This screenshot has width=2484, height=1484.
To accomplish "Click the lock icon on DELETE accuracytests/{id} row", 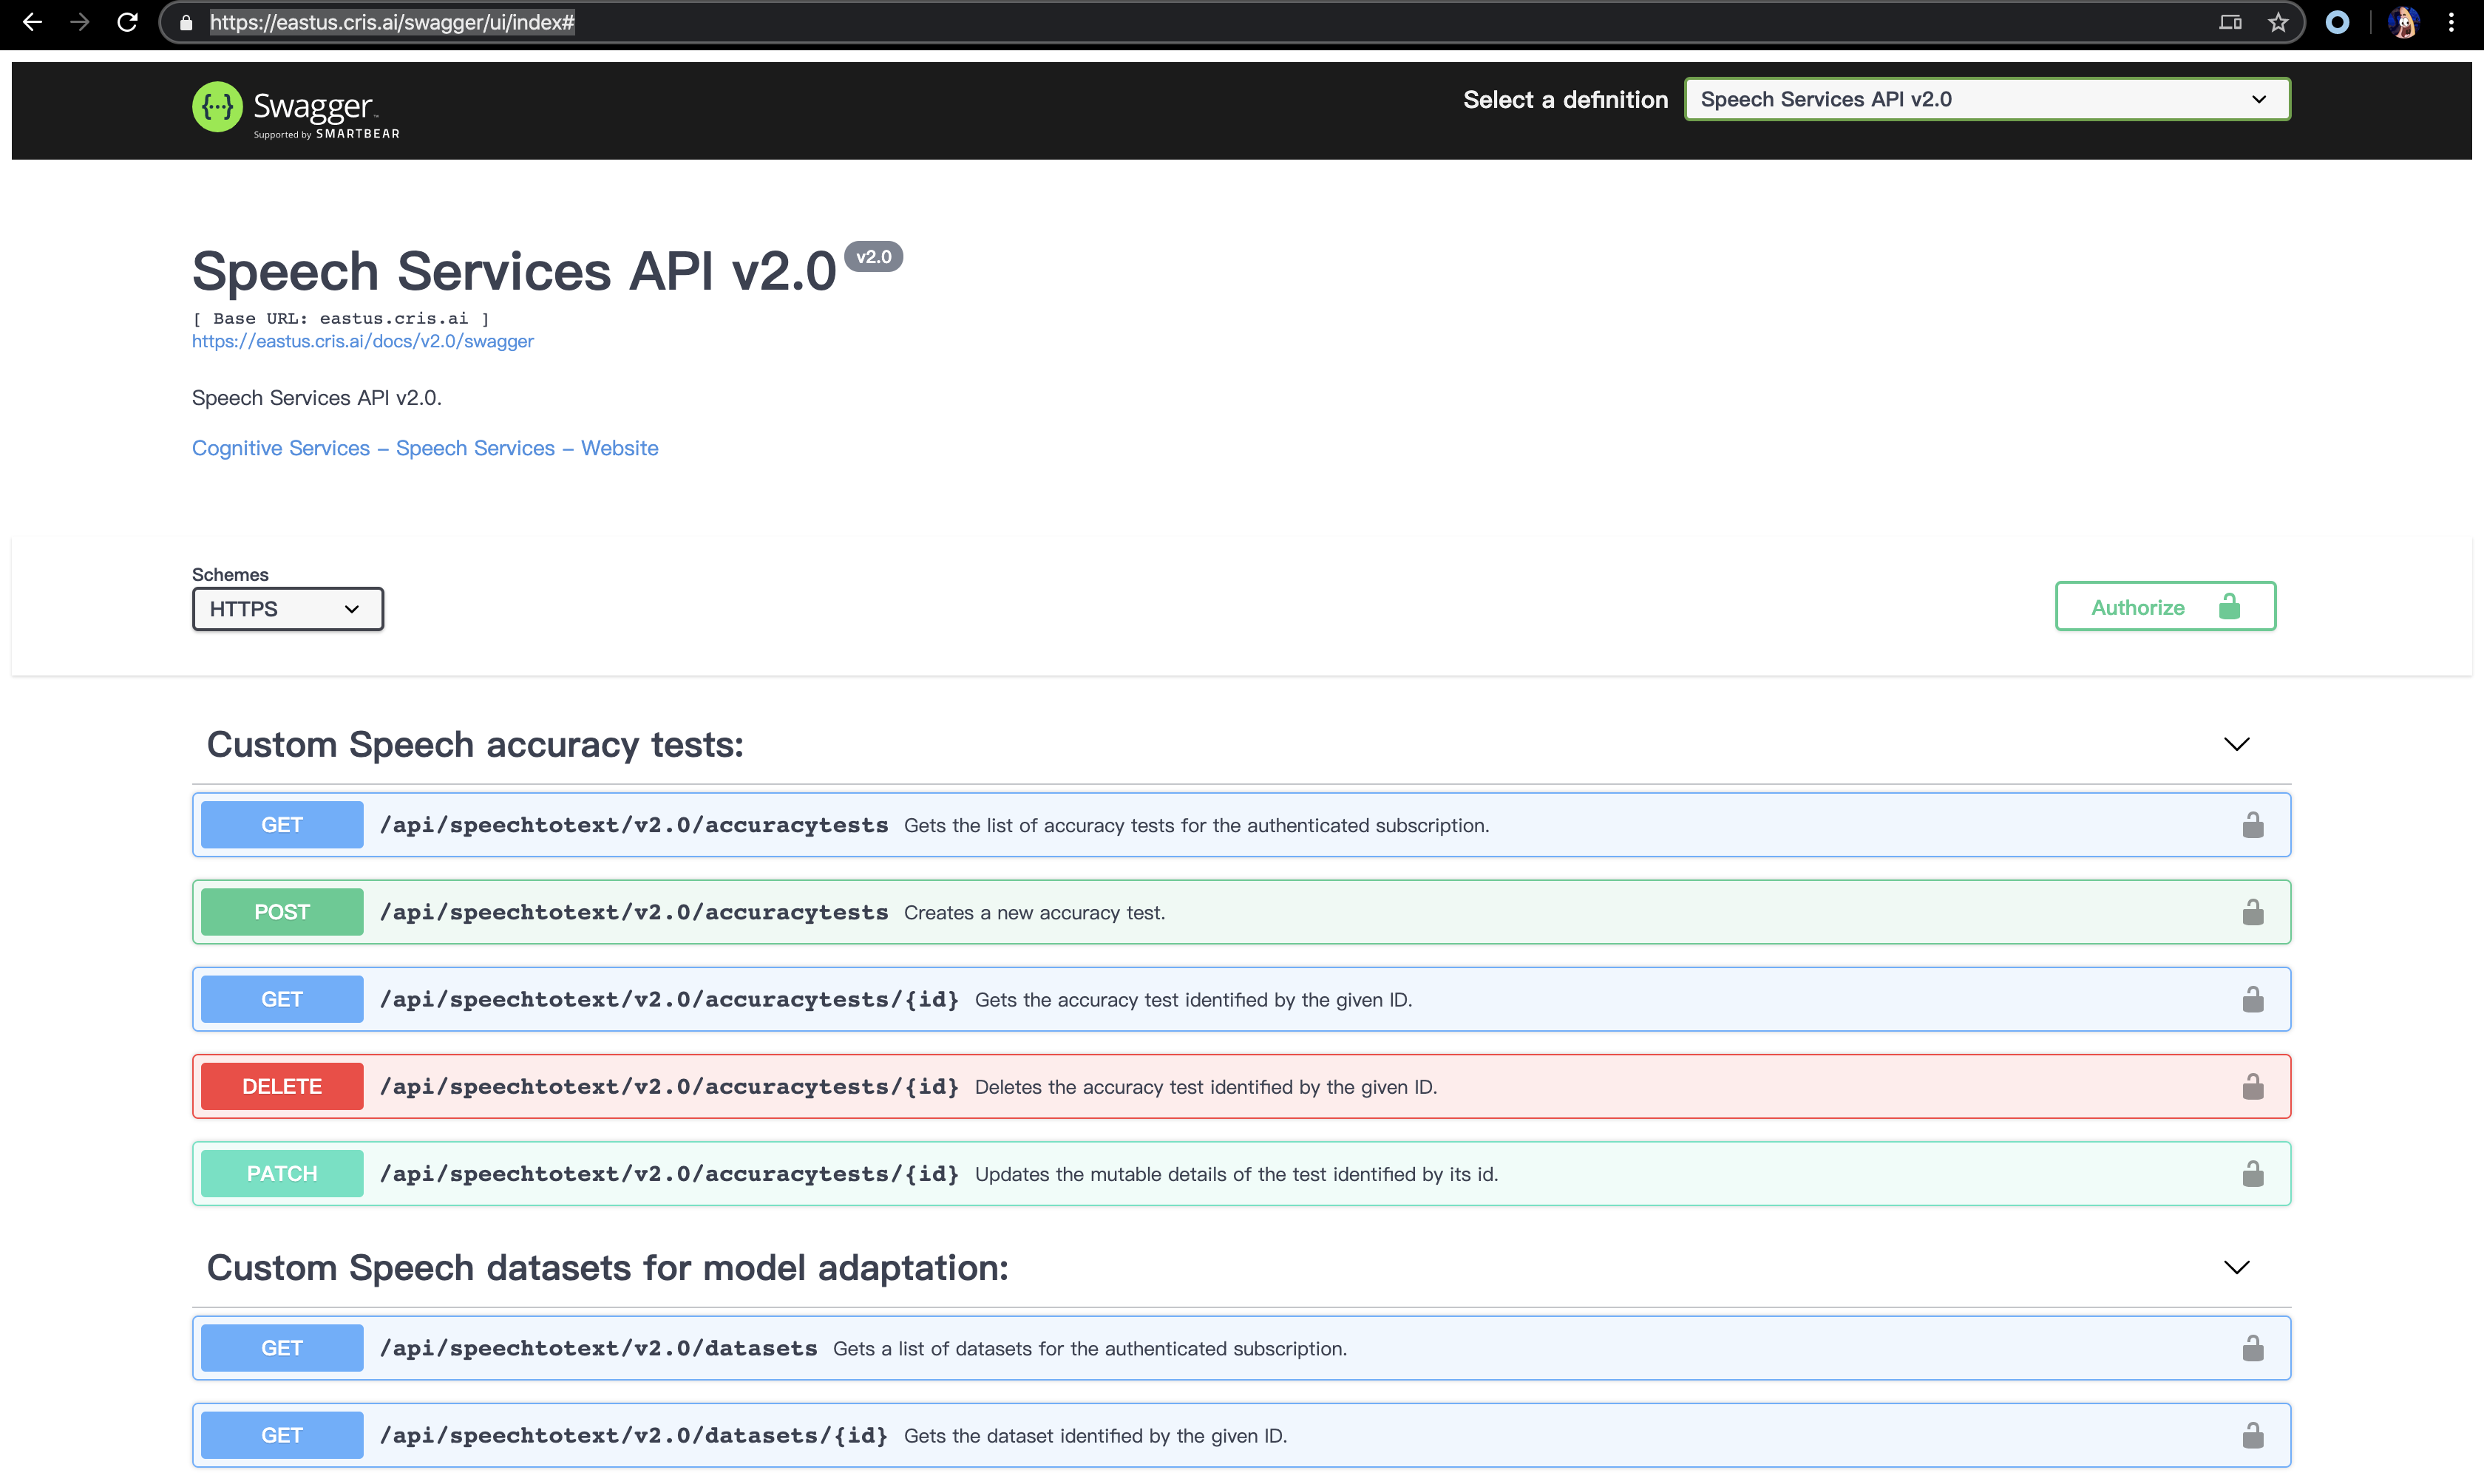I will point(2252,1086).
